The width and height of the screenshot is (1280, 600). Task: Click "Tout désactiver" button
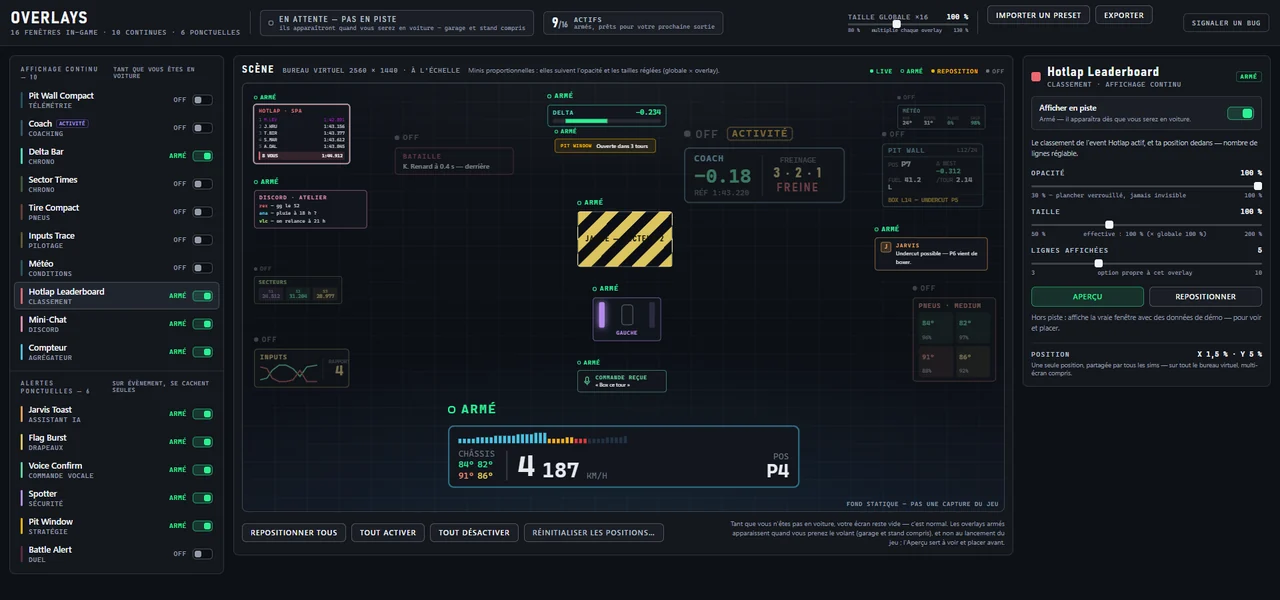click(474, 533)
